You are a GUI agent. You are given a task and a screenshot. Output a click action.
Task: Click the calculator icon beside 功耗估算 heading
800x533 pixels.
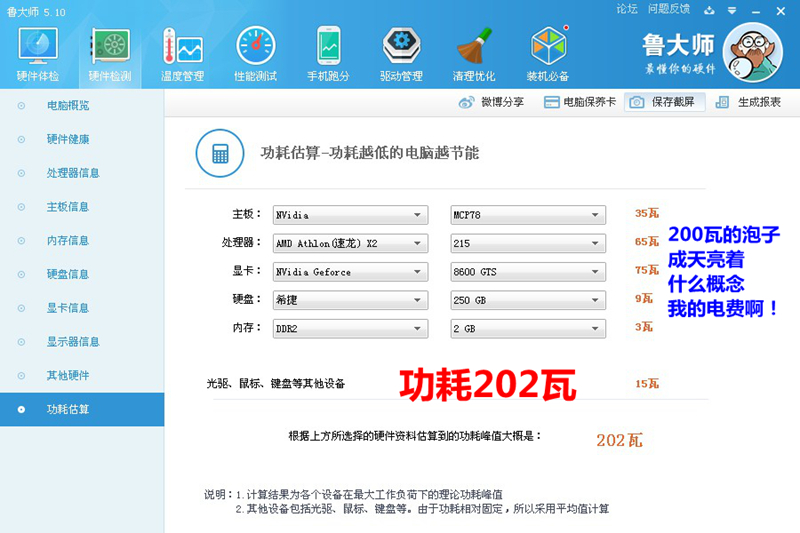coord(220,153)
